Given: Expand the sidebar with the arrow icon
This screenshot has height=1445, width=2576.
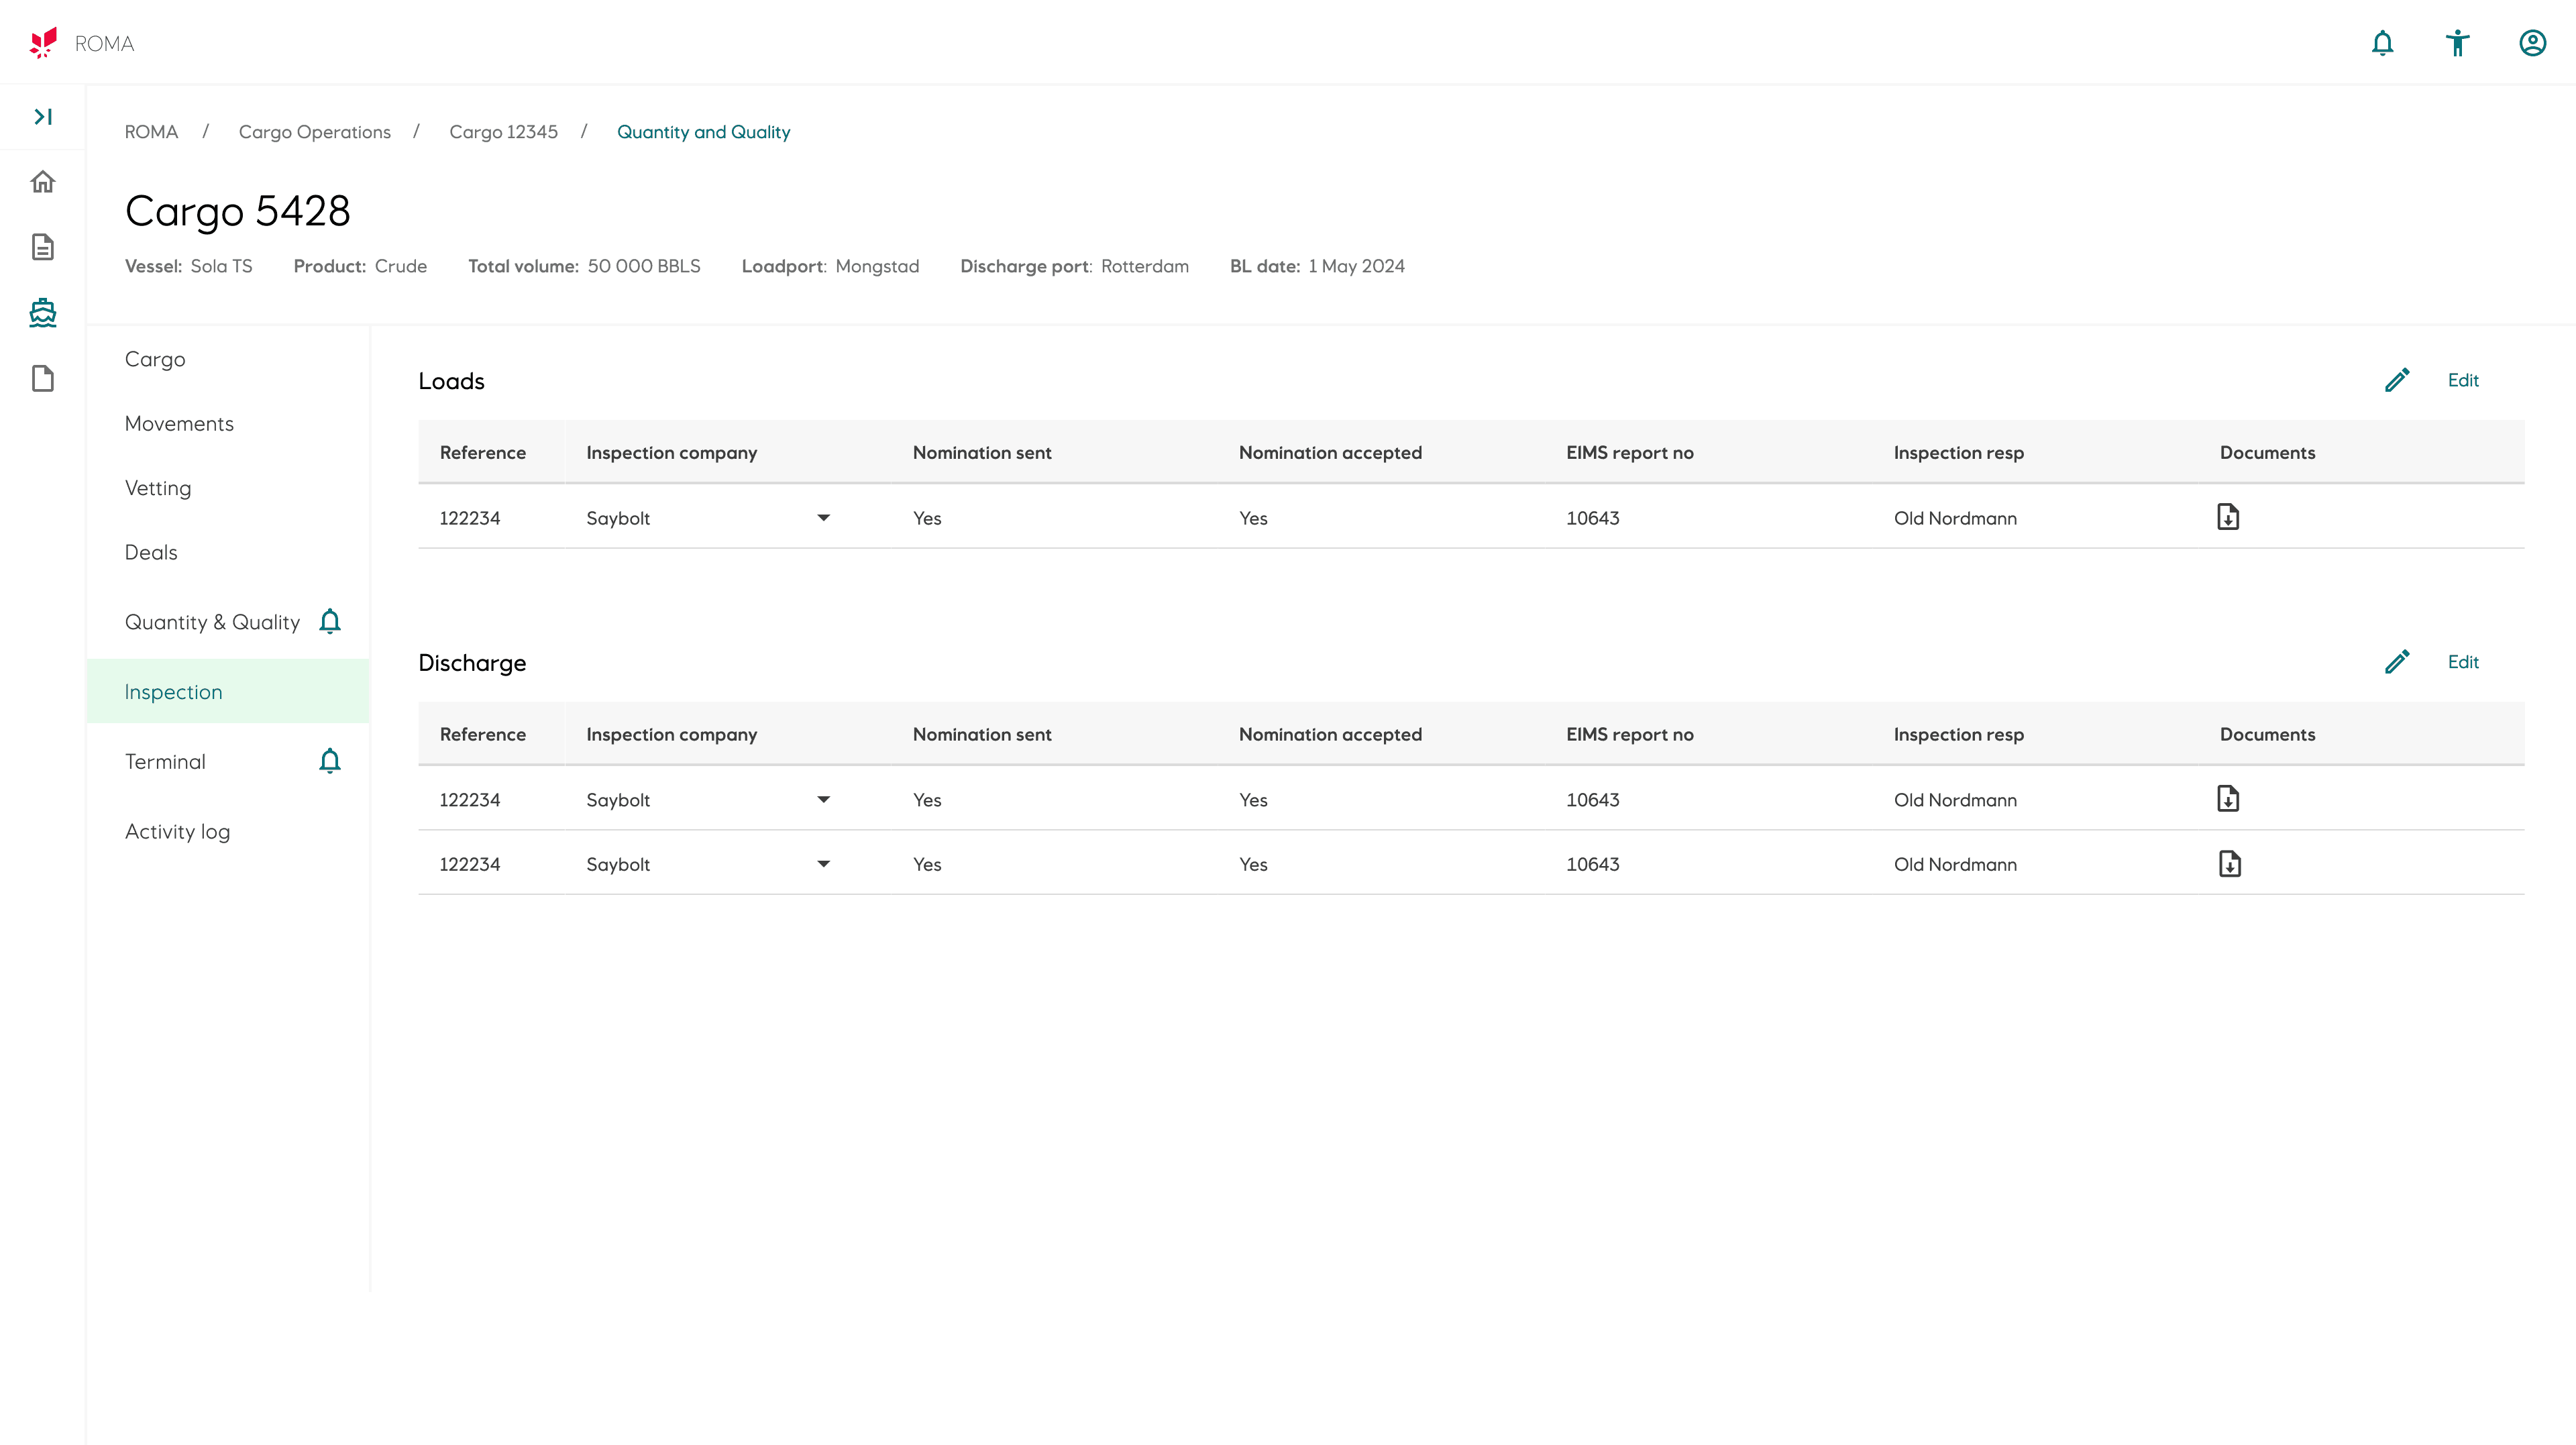Looking at the screenshot, I should point(43,117).
